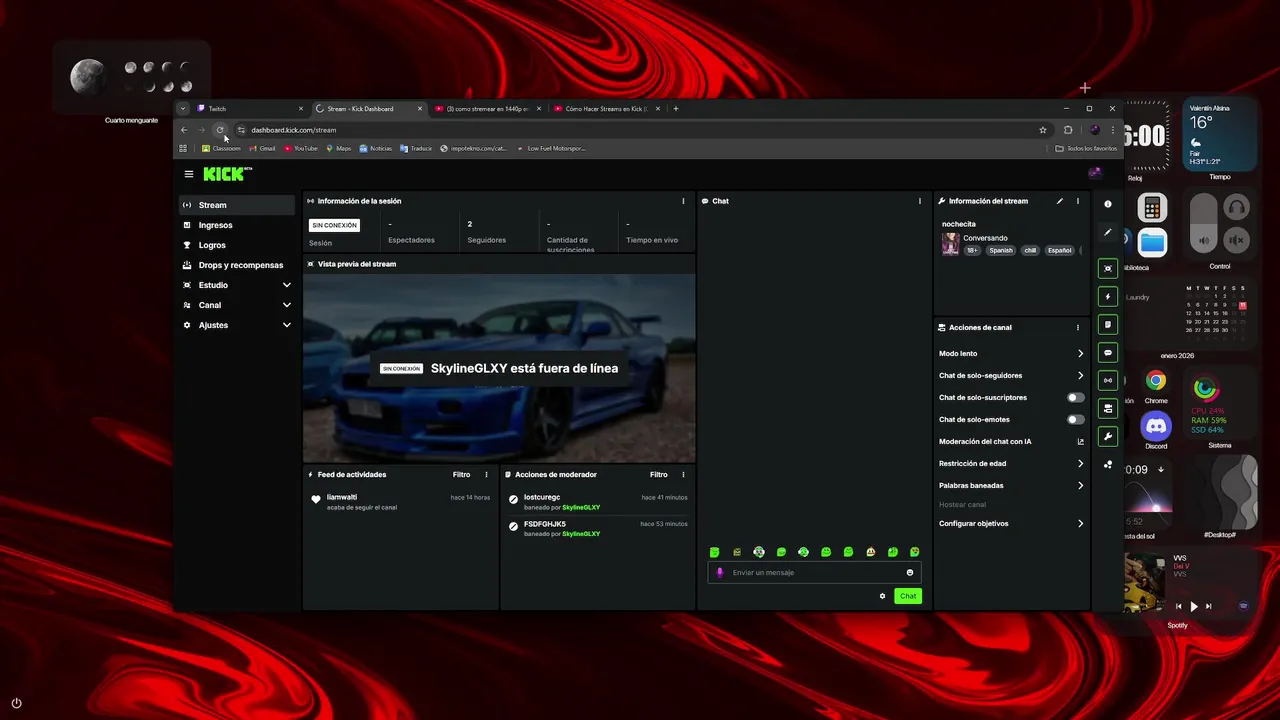The width and height of the screenshot is (1280, 720).
Task: Open options menu of Información de la sesión
Action: point(684,201)
